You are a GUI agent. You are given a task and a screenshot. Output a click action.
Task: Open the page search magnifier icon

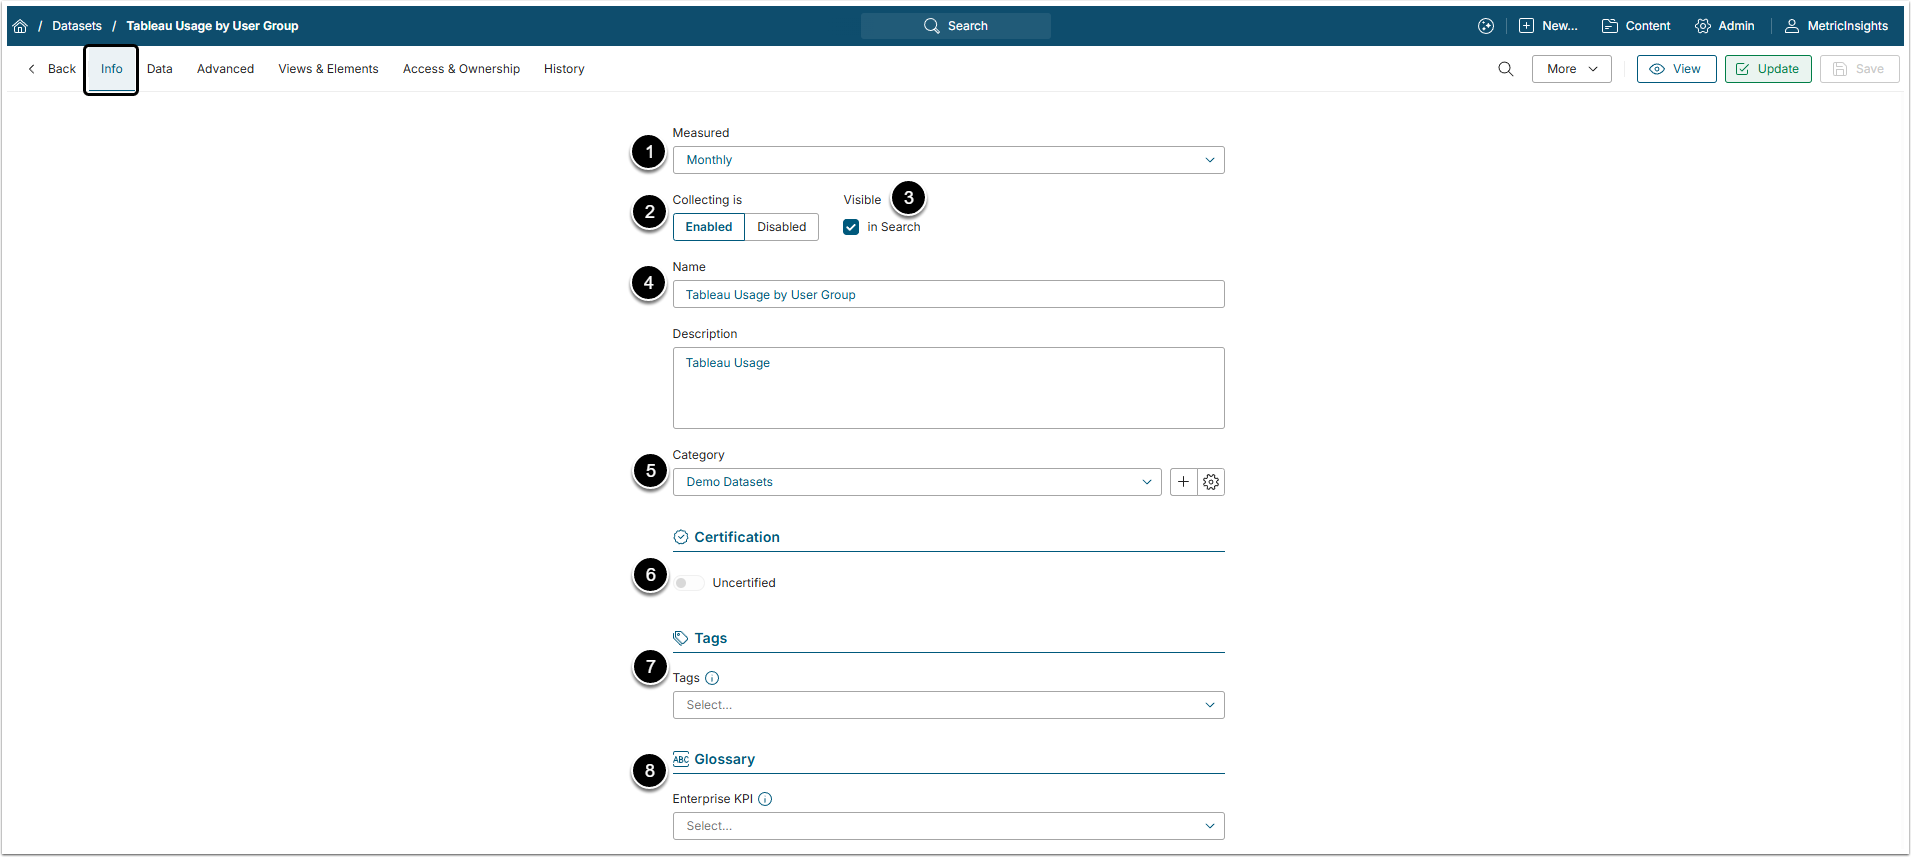(x=1505, y=69)
